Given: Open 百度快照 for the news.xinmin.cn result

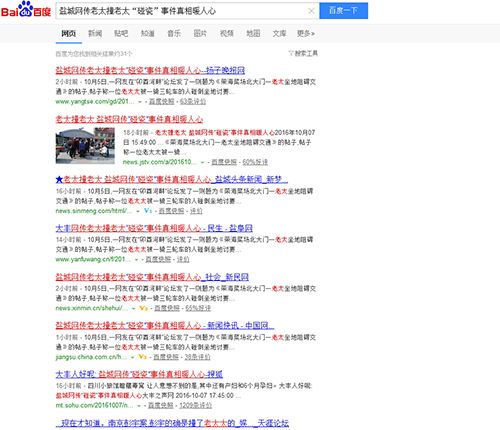Looking at the screenshot, I should tap(167, 308).
